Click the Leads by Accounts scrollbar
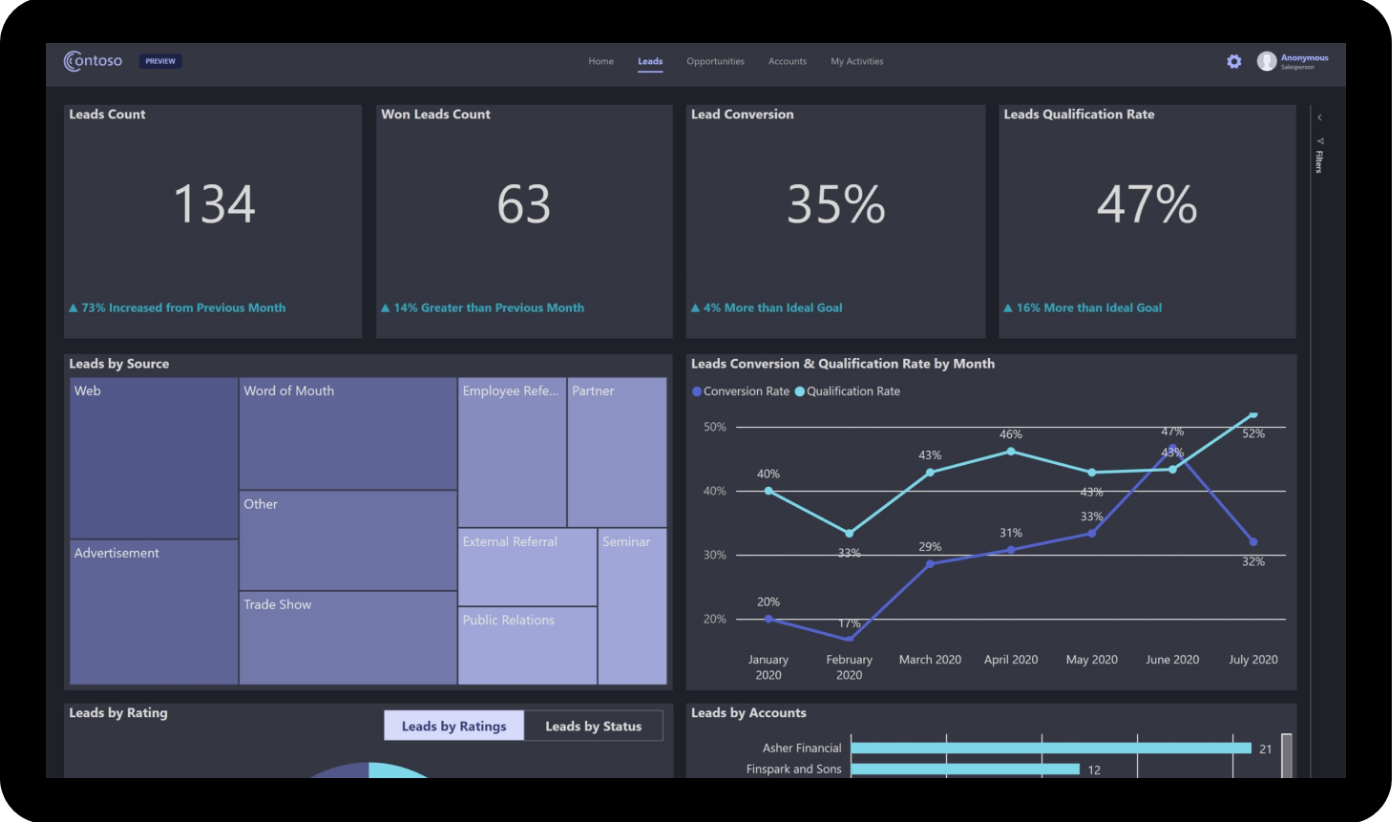The height and width of the screenshot is (822, 1392). click(x=1287, y=754)
